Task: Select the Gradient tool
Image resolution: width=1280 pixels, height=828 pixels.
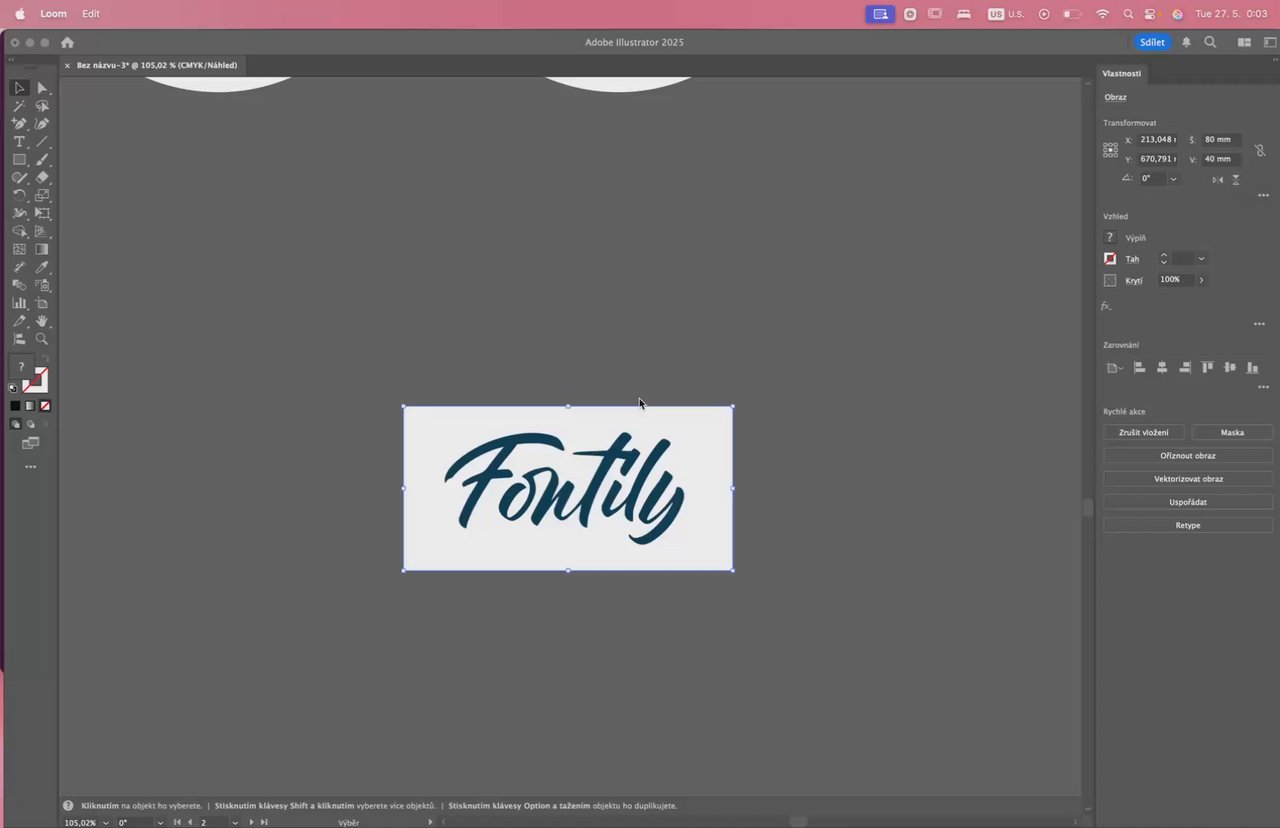Action: 42,250
